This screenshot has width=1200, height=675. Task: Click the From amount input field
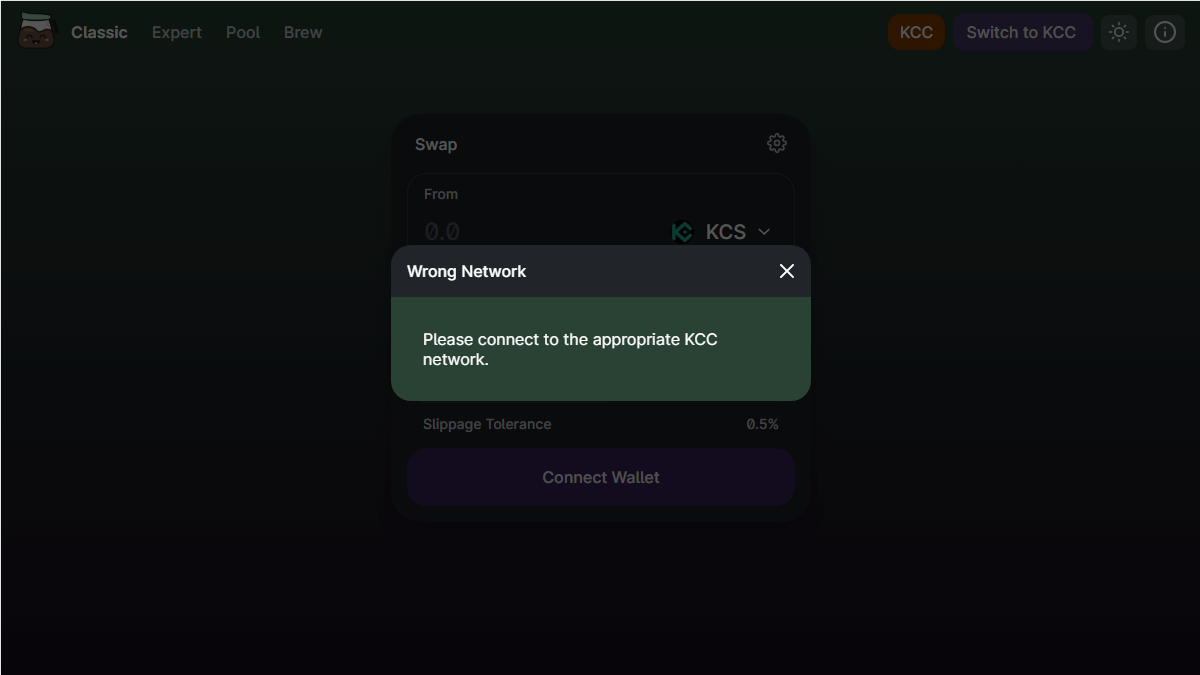coord(530,232)
